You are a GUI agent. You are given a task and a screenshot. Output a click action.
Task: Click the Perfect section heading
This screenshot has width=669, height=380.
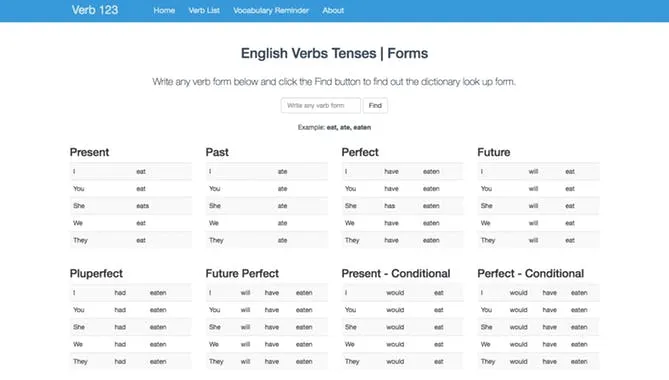(x=360, y=152)
